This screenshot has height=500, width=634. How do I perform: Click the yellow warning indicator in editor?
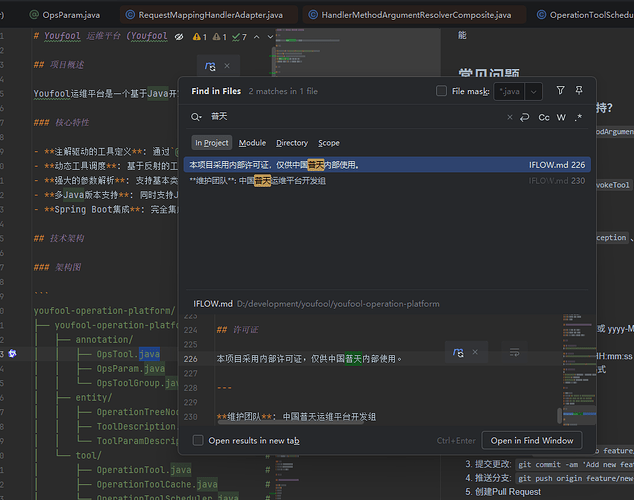pos(200,37)
